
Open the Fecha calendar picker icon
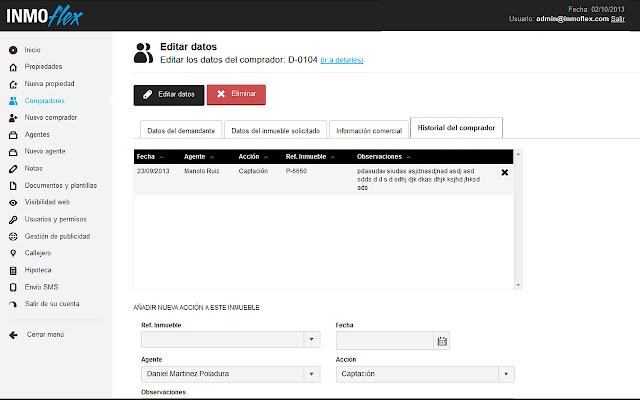click(442, 341)
